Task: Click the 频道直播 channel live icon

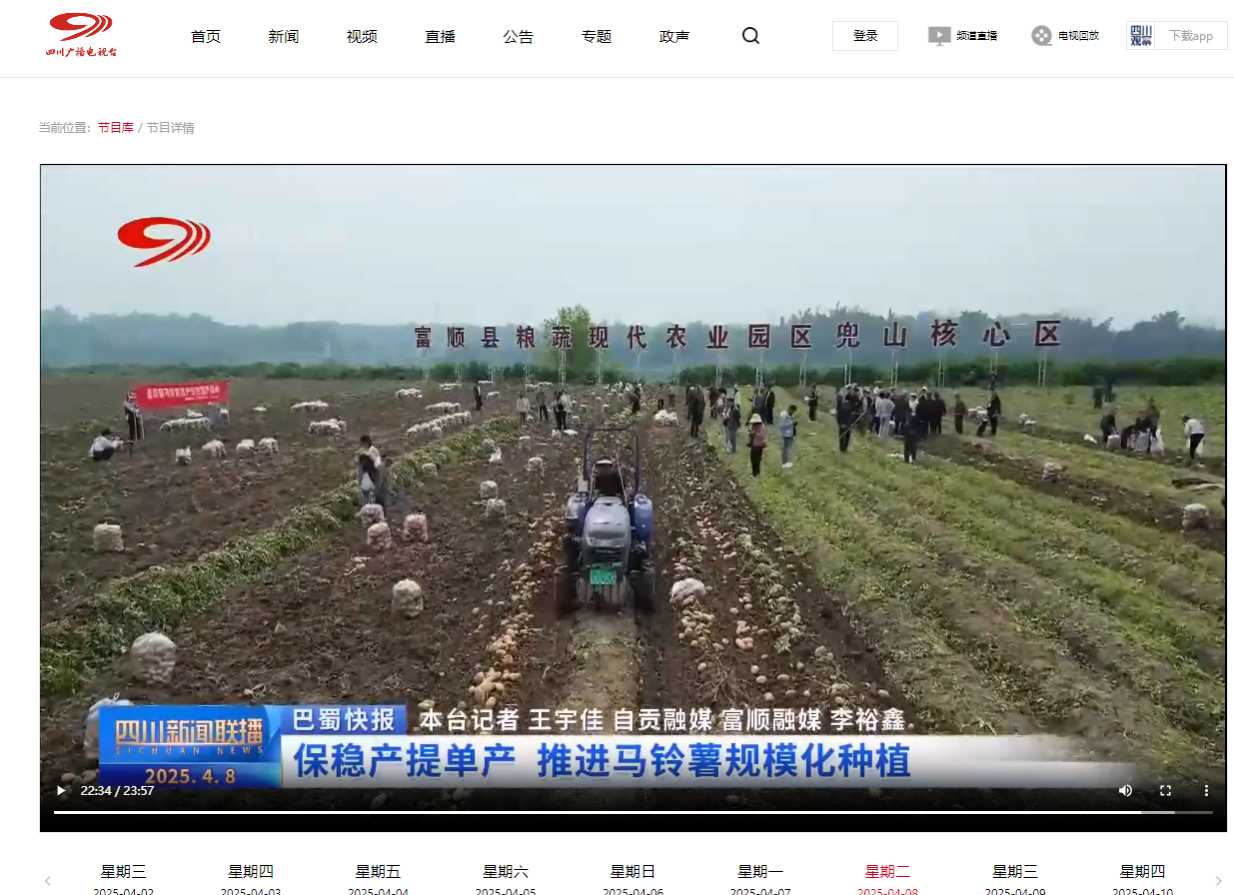Action: [939, 36]
